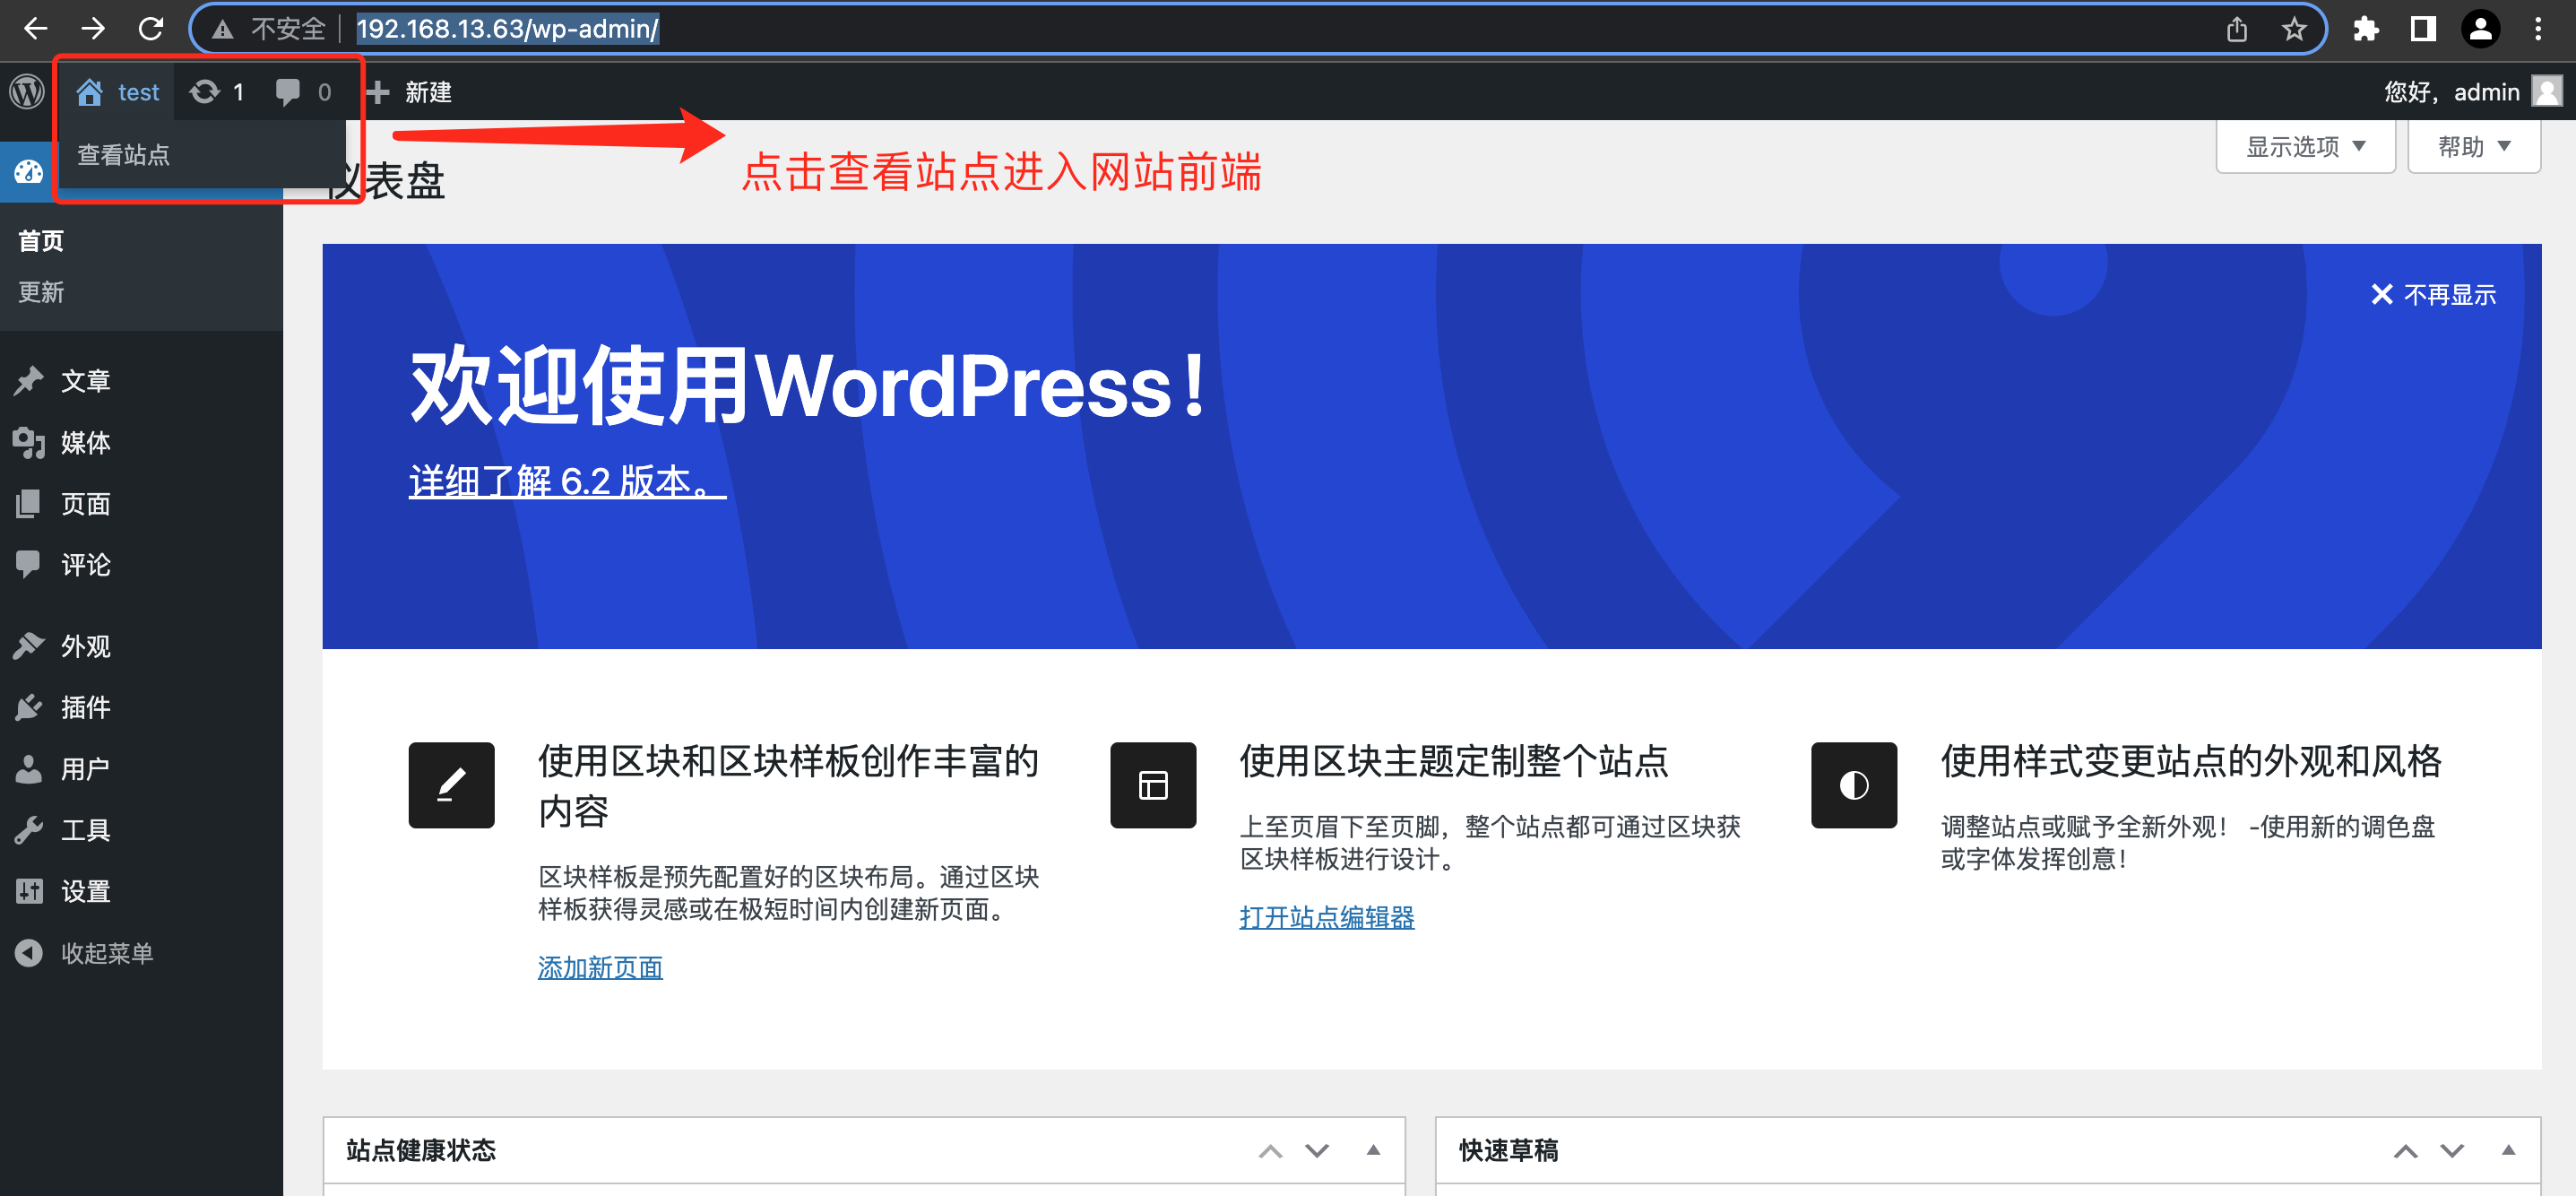Open the 打开站点编辑器 link
Viewport: 2576px width, 1196px height.
point(1326,917)
